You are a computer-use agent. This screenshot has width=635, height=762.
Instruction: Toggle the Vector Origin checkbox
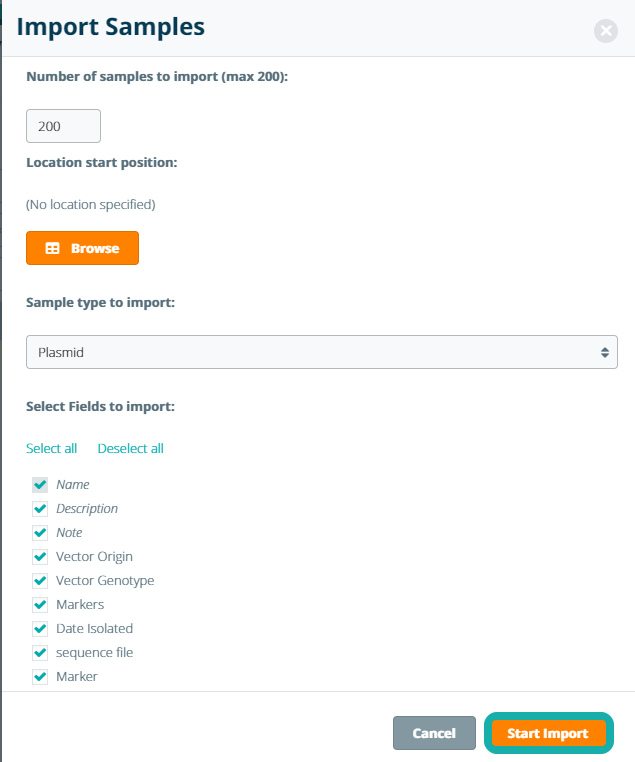pyautogui.click(x=40, y=557)
